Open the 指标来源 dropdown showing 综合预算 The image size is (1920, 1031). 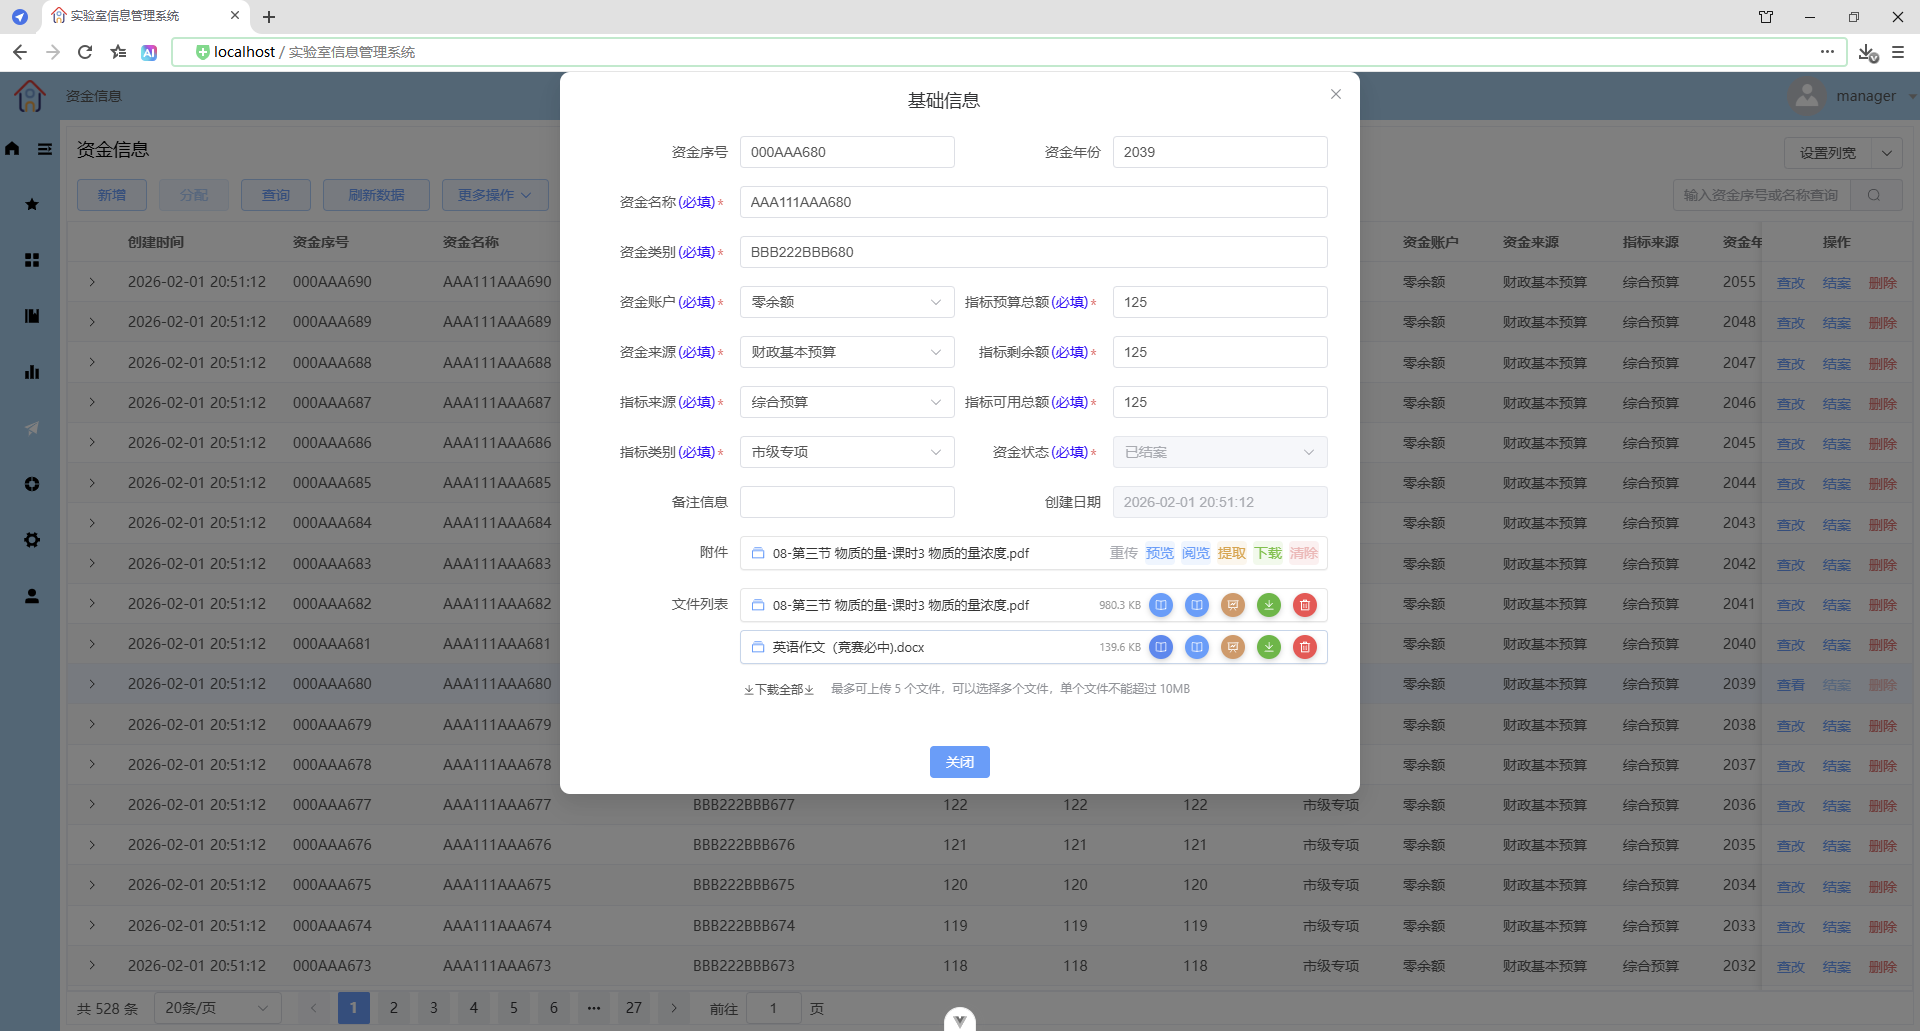pos(847,402)
